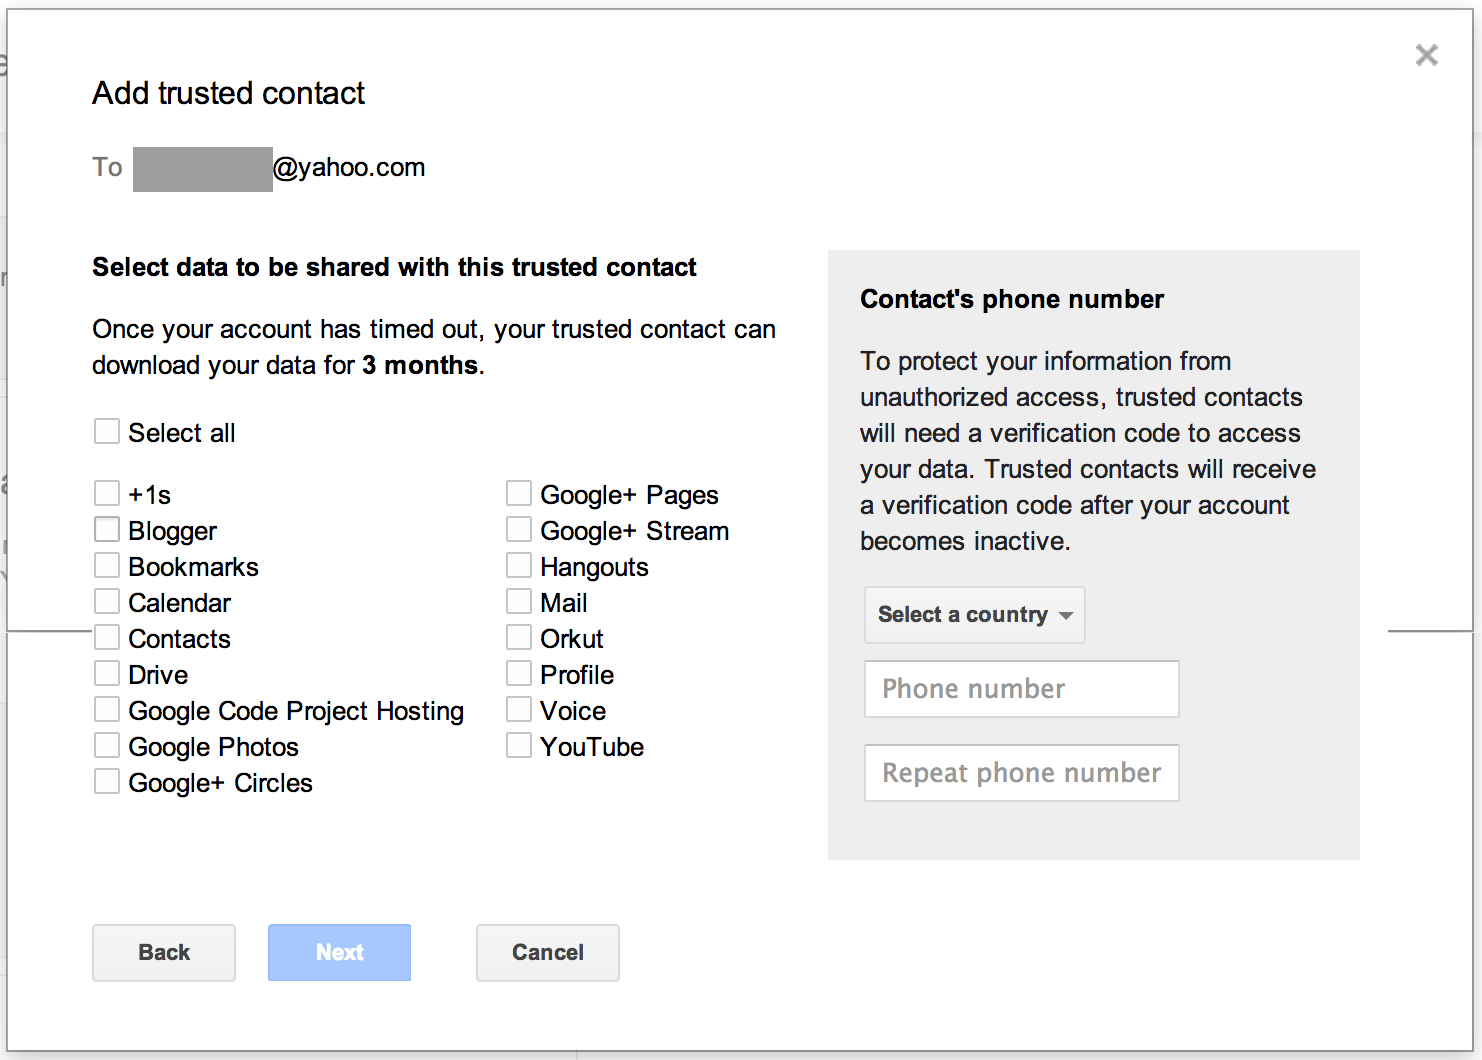This screenshot has width=1482, height=1060.
Task: Check the Orkut data option
Action: 518,637
